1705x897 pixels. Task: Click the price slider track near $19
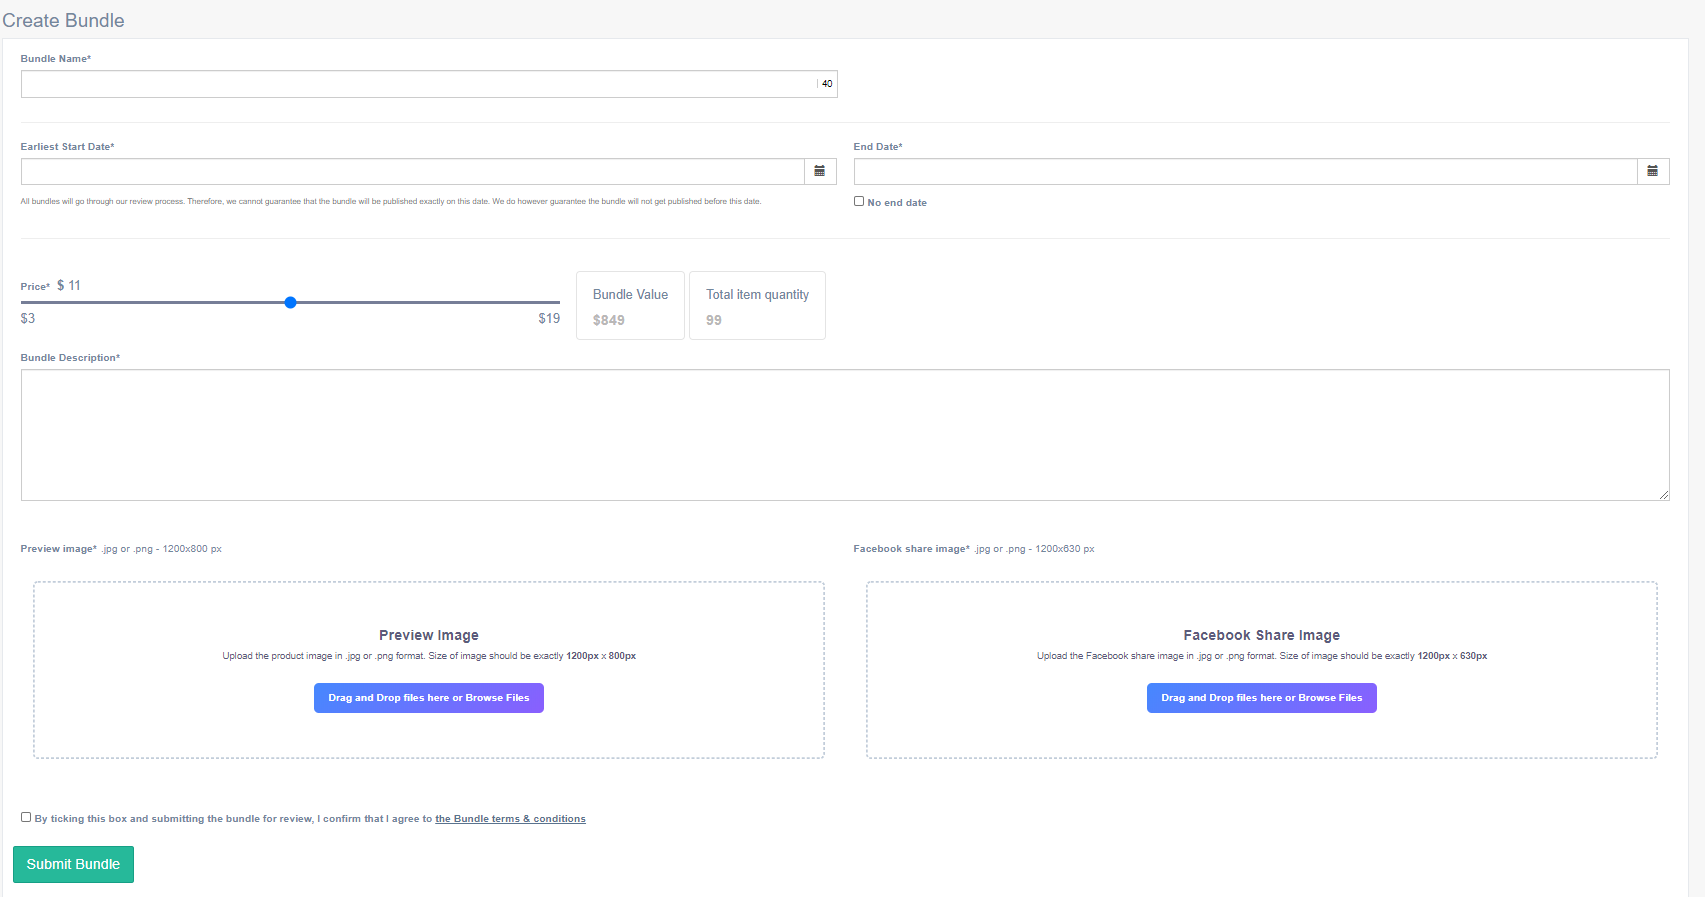tap(550, 302)
